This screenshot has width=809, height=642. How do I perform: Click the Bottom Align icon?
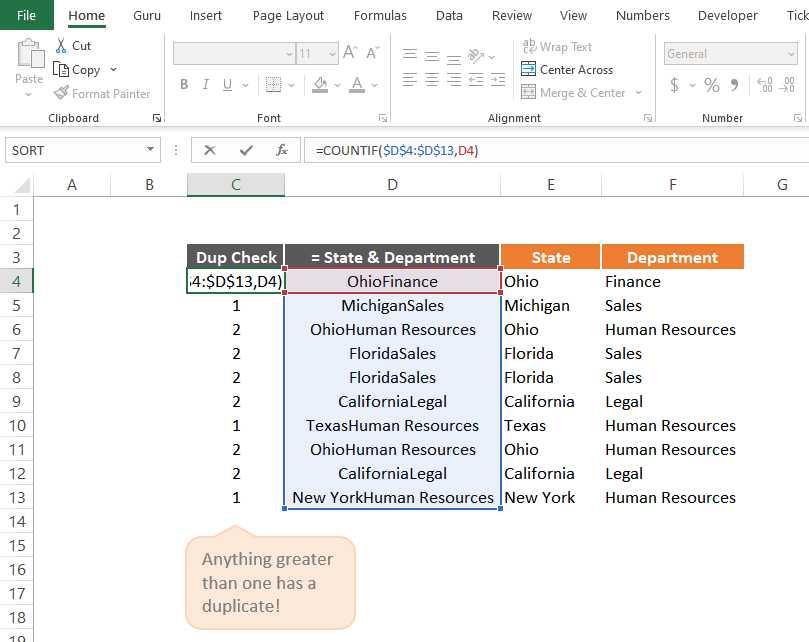point(454,59)
